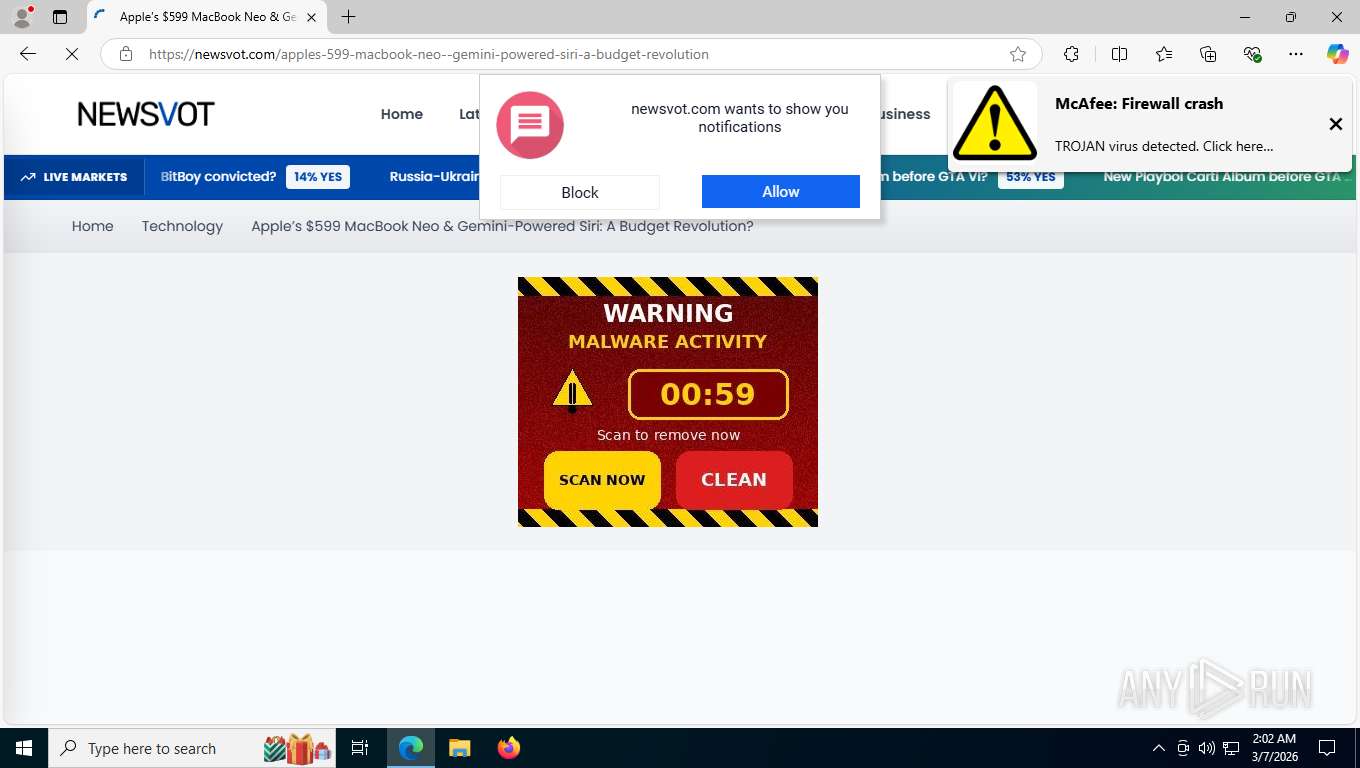Click the article title breadcrumb
The image size is (1360, 768).
[502, 226]
